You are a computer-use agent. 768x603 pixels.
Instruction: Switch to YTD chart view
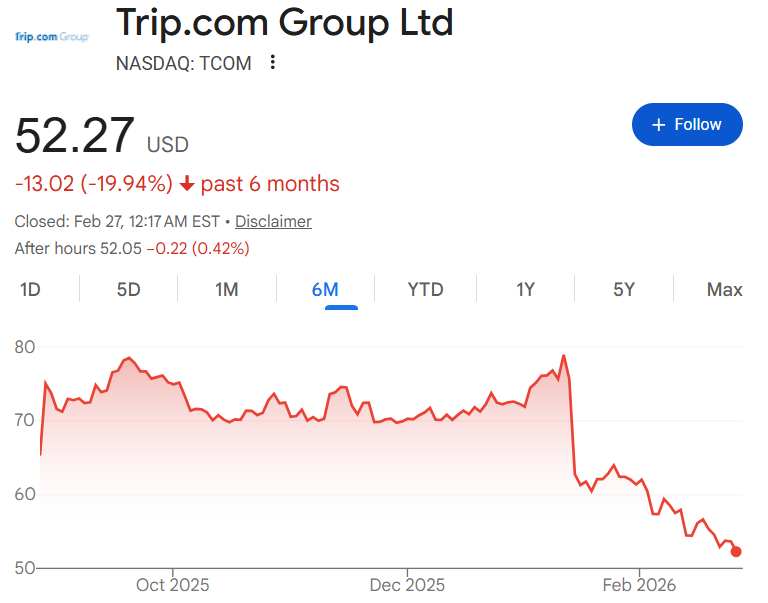[x=425, y=290]
